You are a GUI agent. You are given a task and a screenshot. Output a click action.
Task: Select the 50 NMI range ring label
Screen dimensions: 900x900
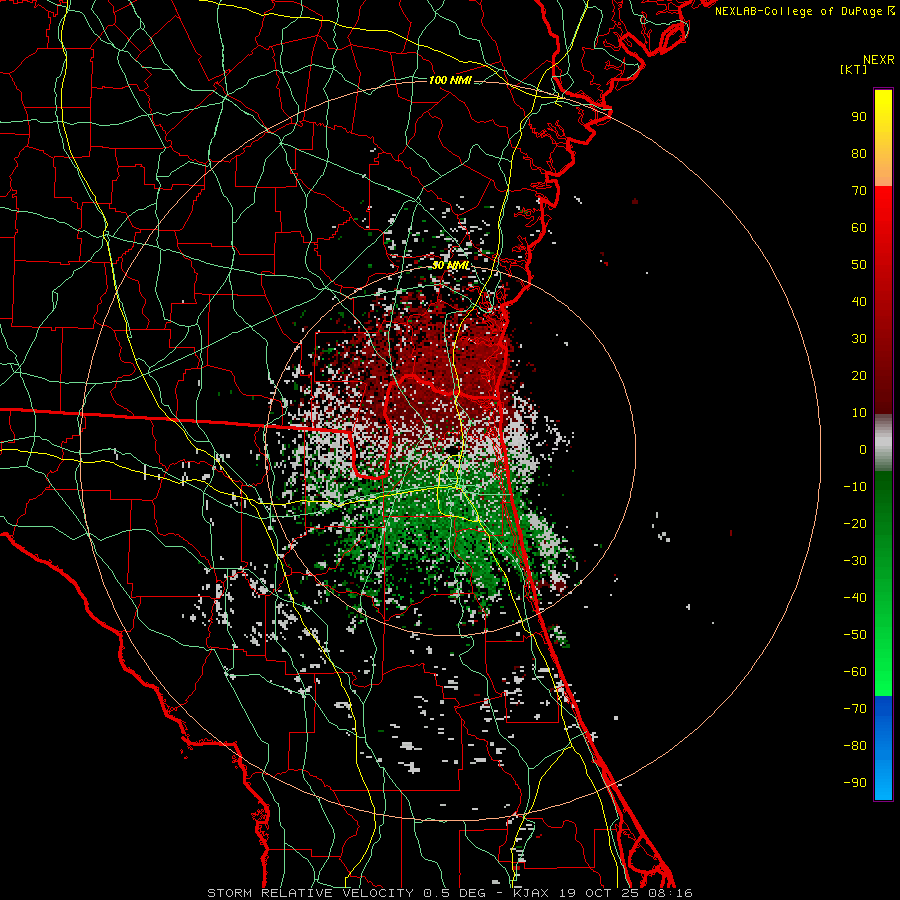(451, 265)
